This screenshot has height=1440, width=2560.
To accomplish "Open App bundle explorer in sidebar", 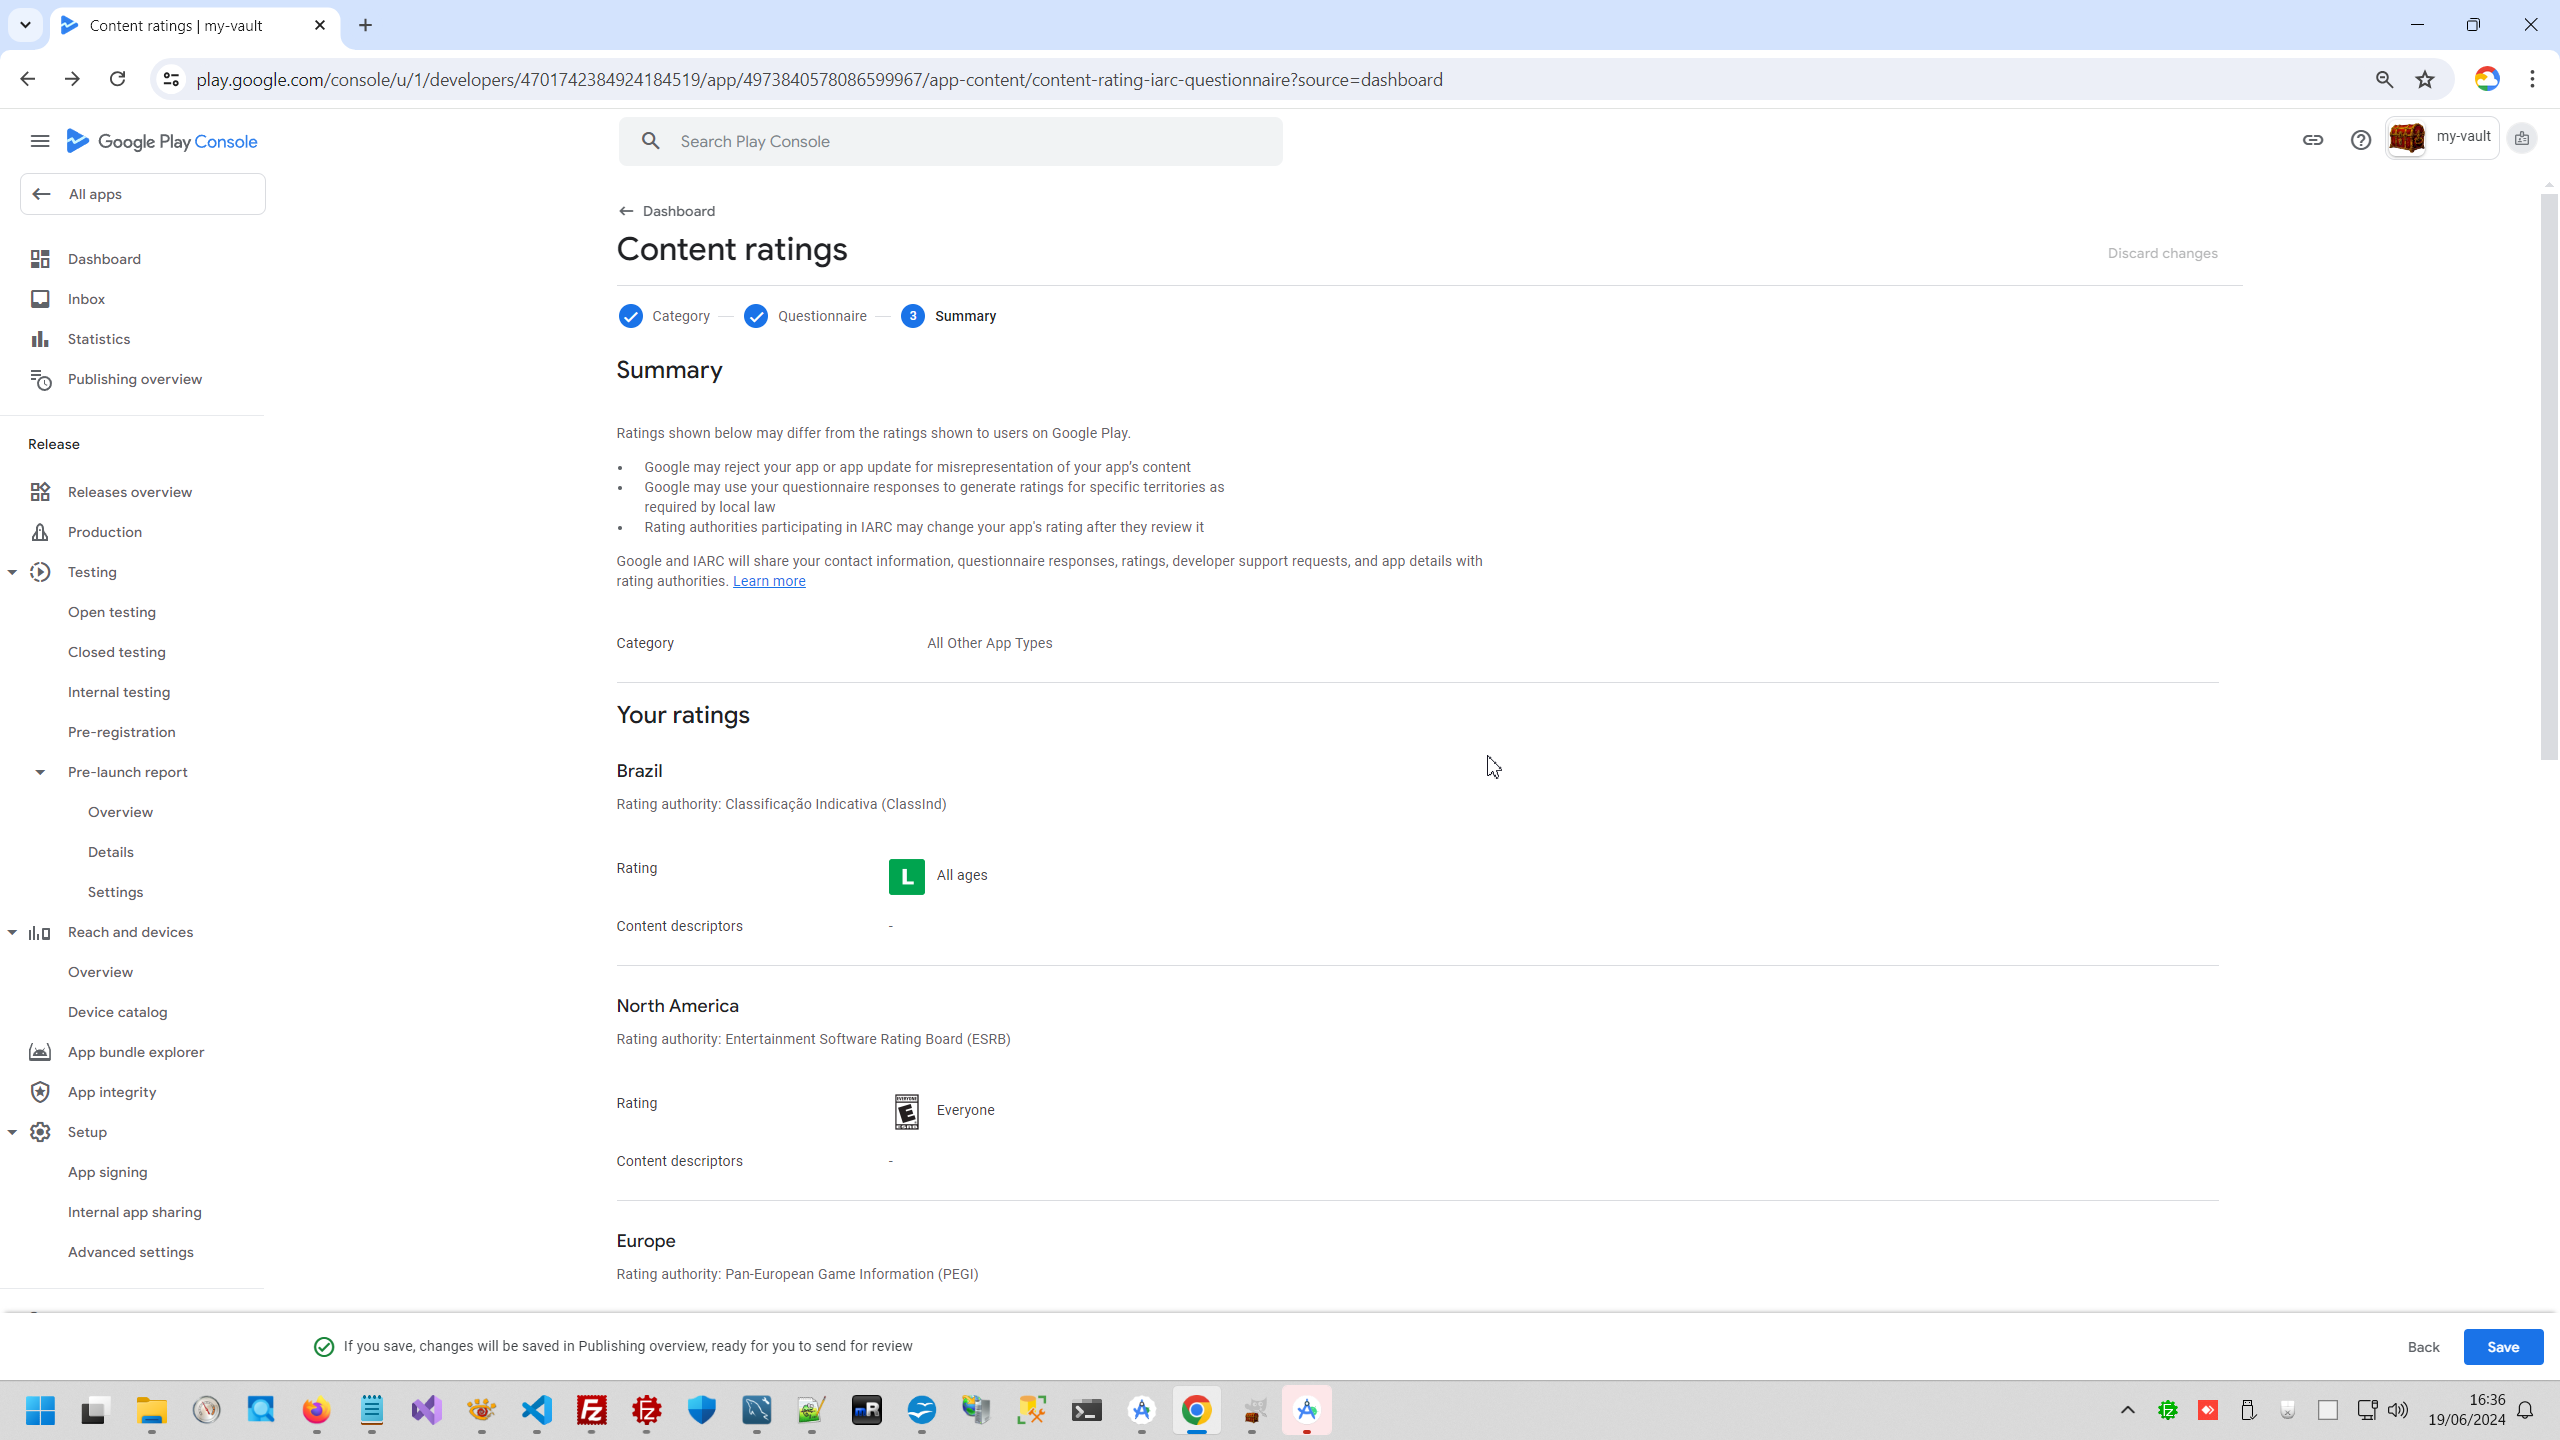I will click(x=135, y=1052).
